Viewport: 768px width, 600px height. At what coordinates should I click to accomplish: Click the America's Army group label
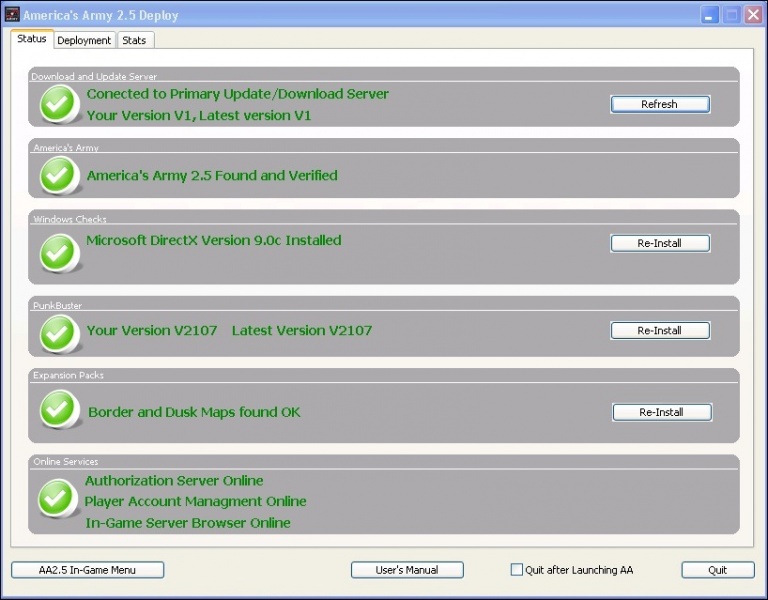66,147
